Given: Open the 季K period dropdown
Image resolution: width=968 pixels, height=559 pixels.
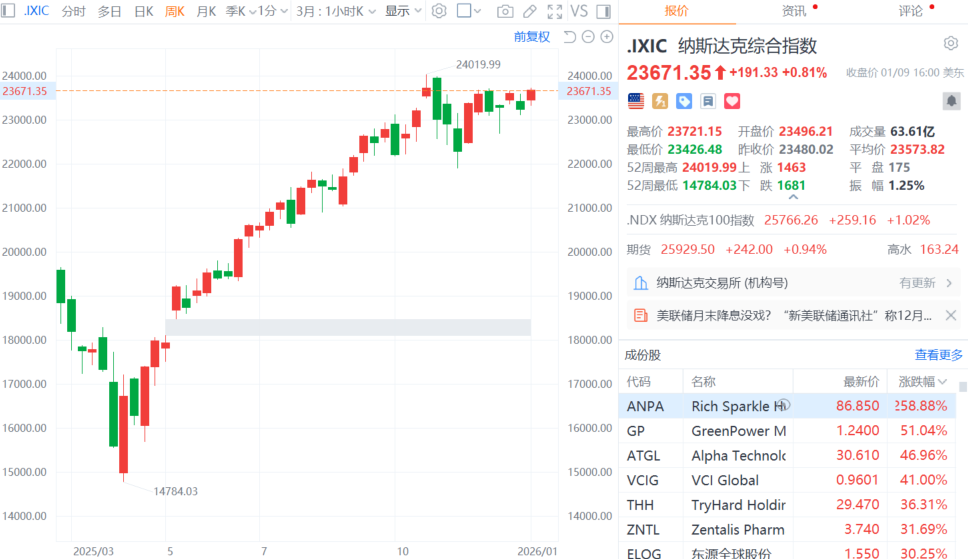Looking at the screenshot, I should 241,11.
